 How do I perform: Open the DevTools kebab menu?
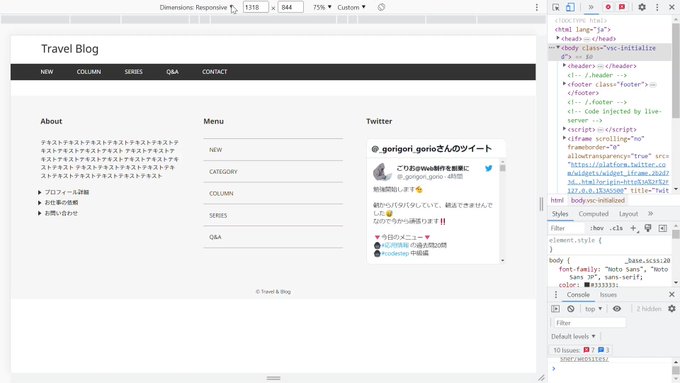657,7
